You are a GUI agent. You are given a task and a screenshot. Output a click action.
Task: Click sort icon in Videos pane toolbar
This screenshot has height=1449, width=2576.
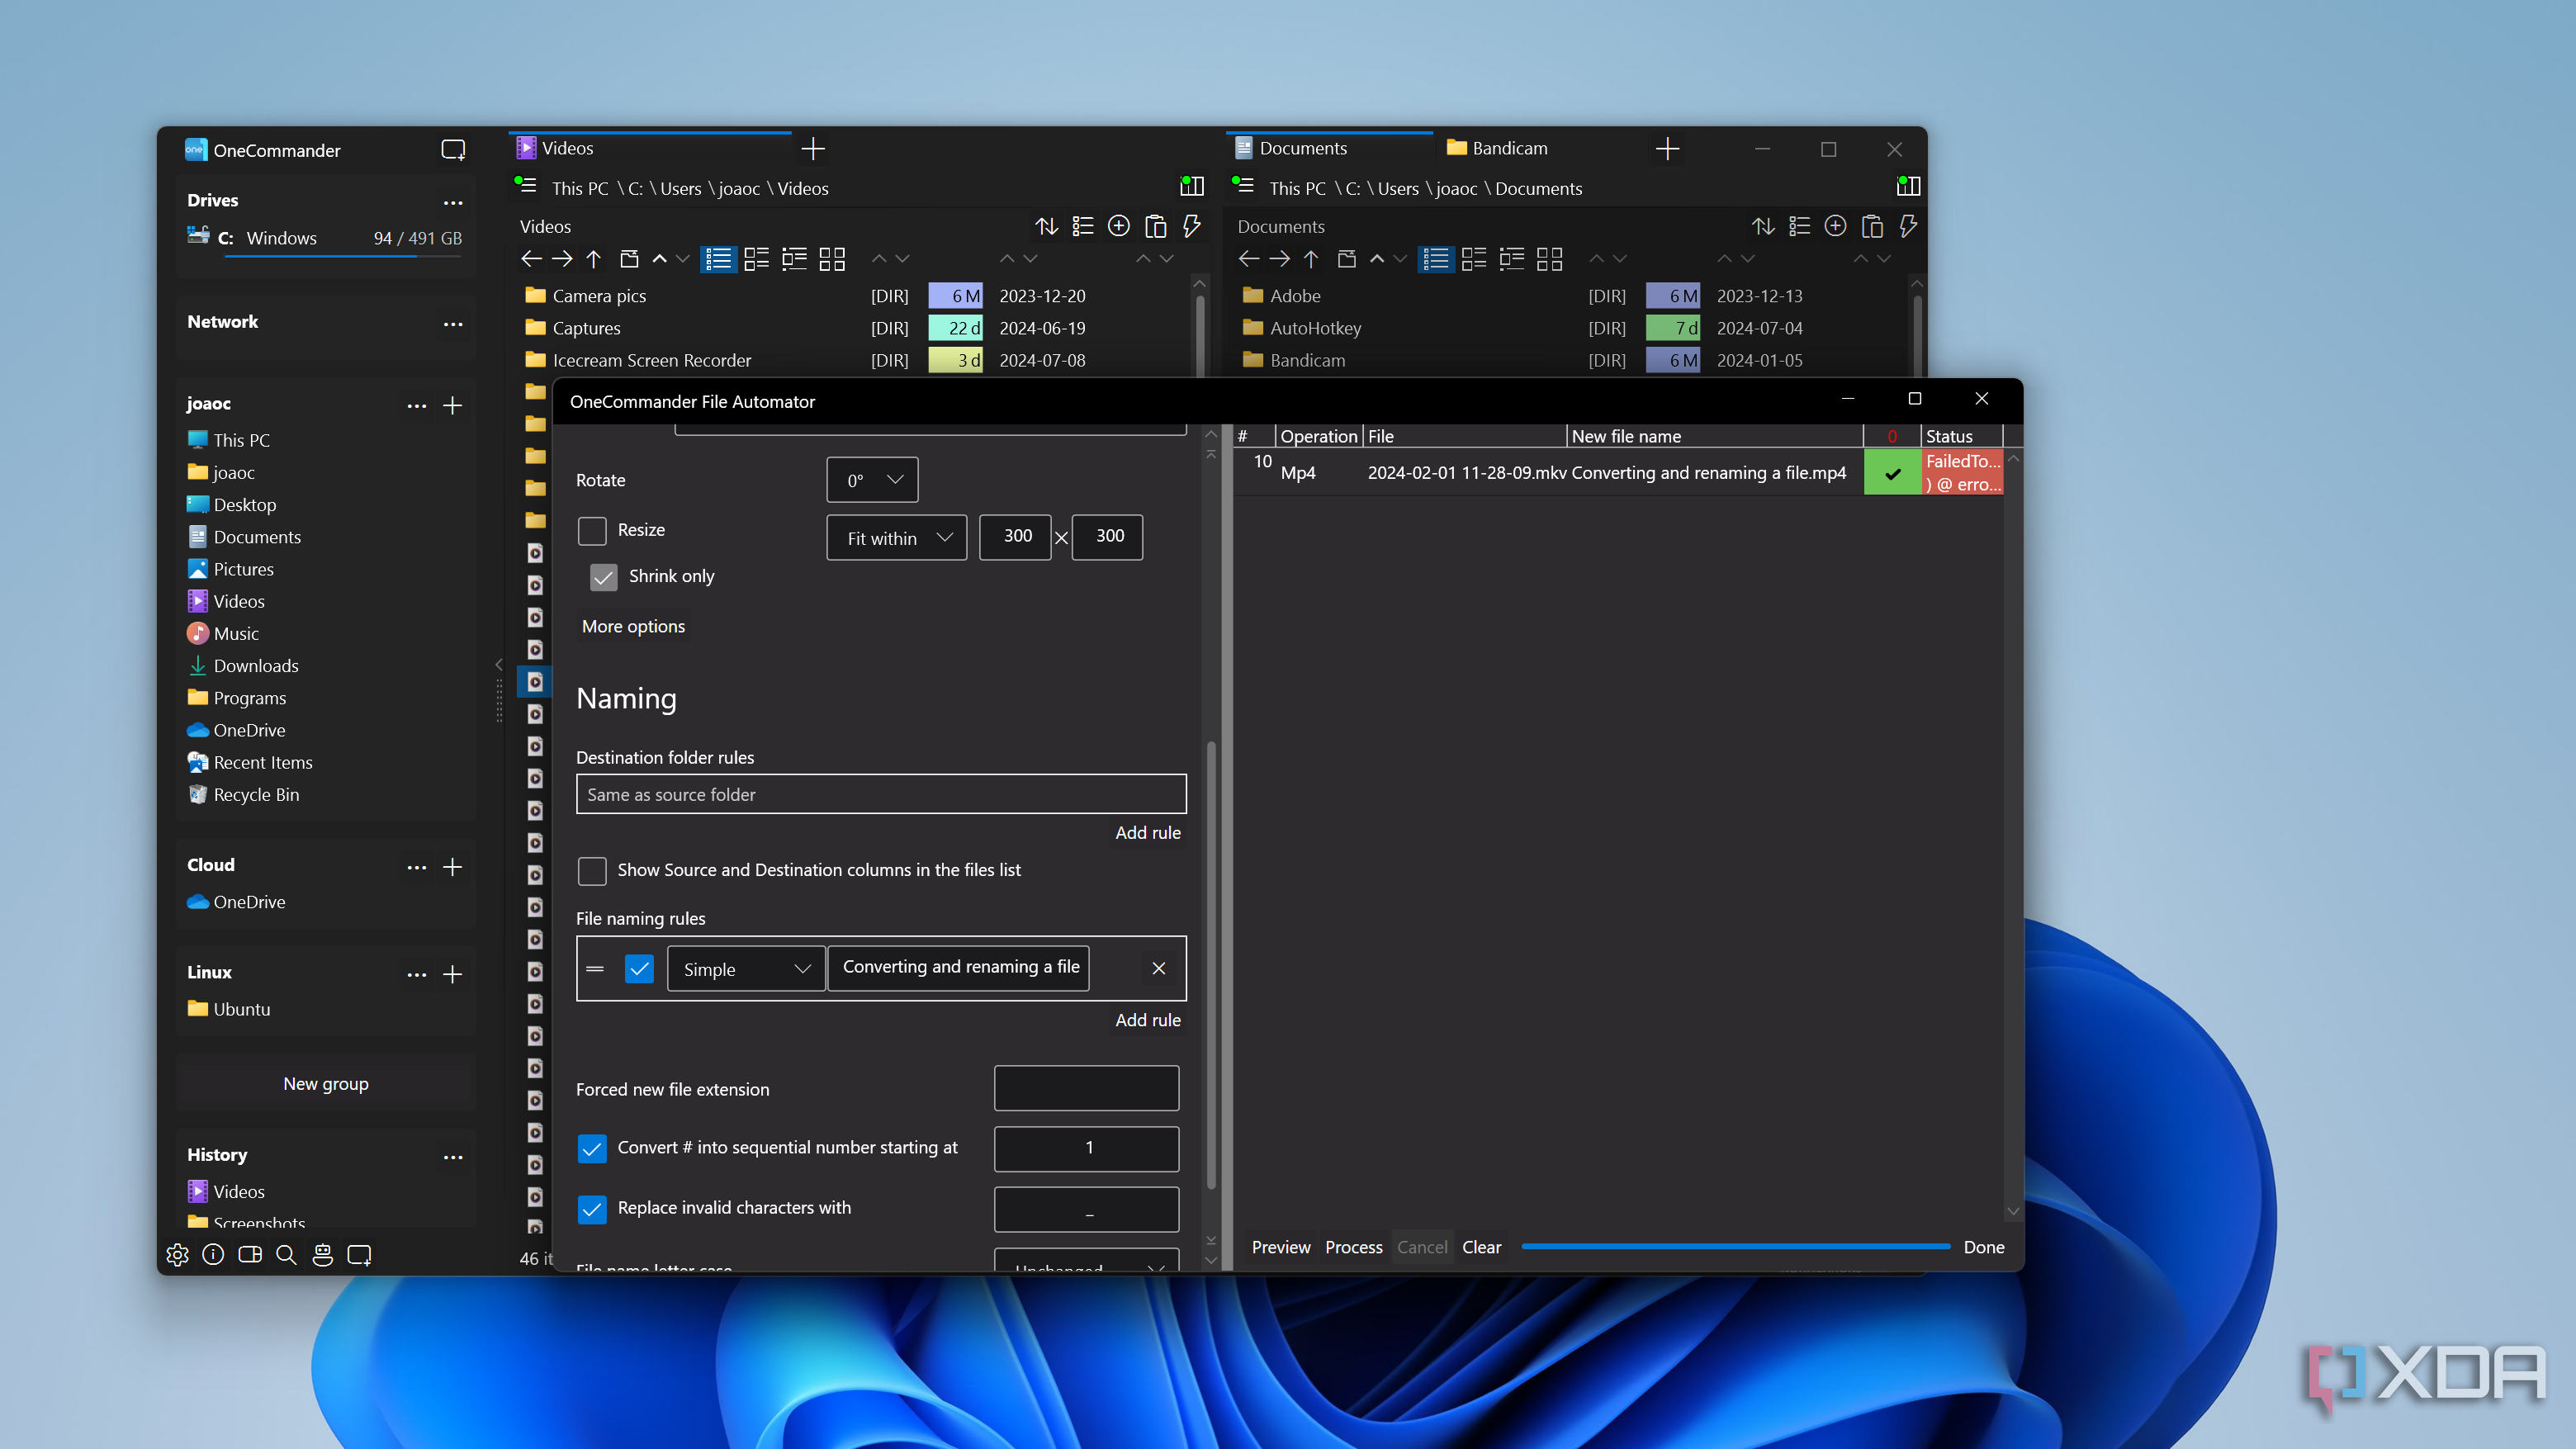tap(1046, 226)
